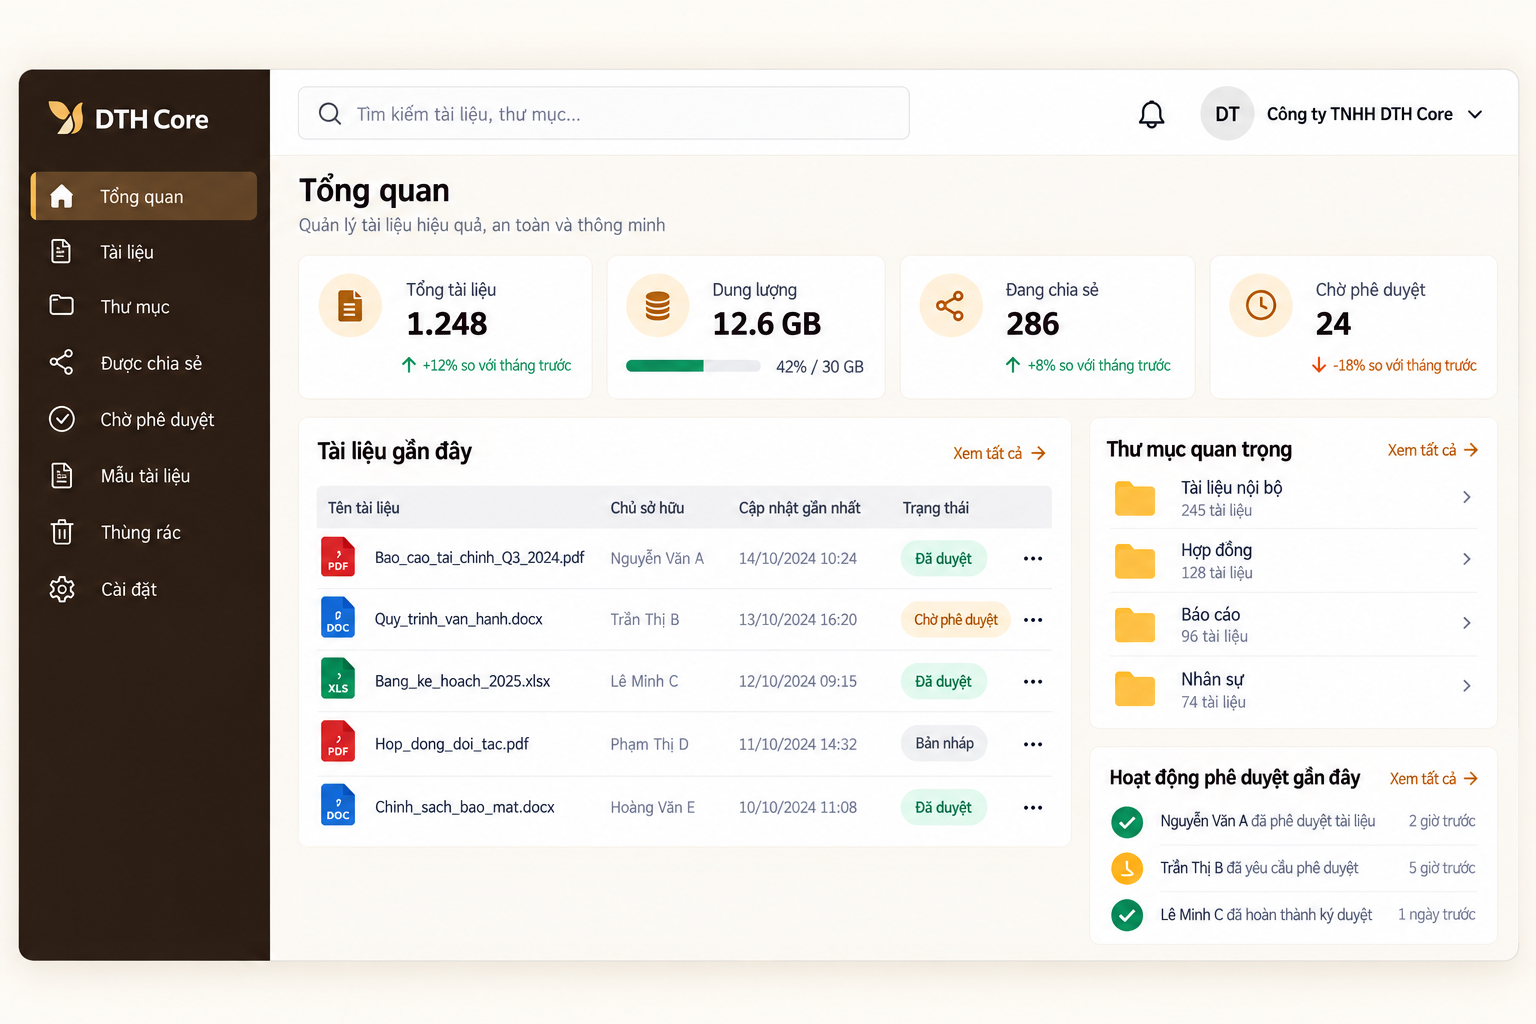Viewport: 1536px width, 1024px height.
Task: Click the PDF icon for Bao_cao_tai_chinh_Q3_2024.pdf
Action: coord(338,557)
